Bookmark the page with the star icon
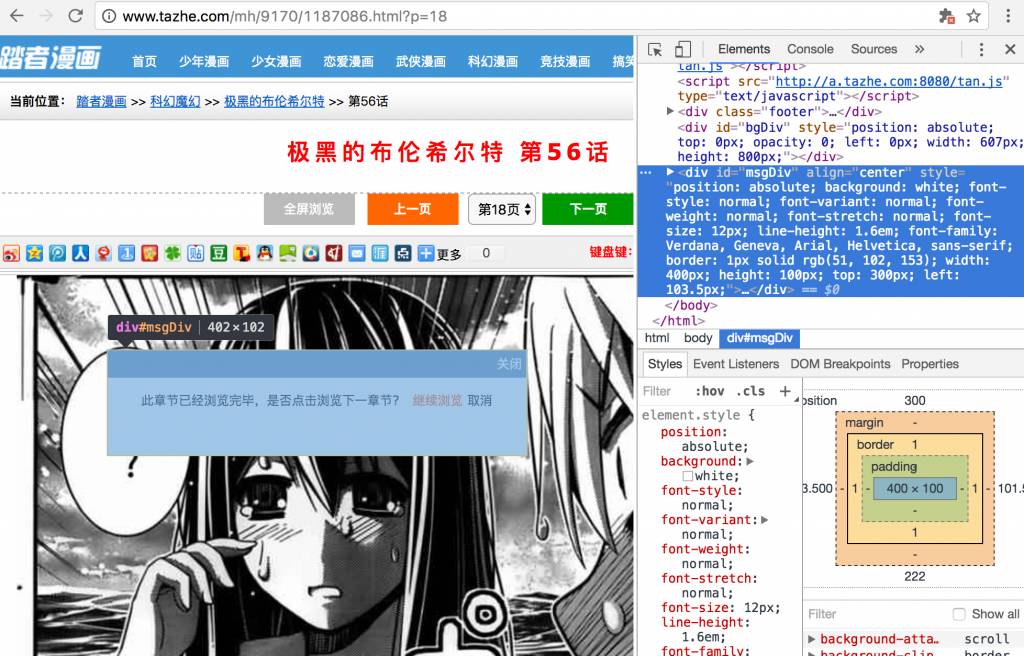Viewport: 1024px width, 656px height. click(973, 16)
